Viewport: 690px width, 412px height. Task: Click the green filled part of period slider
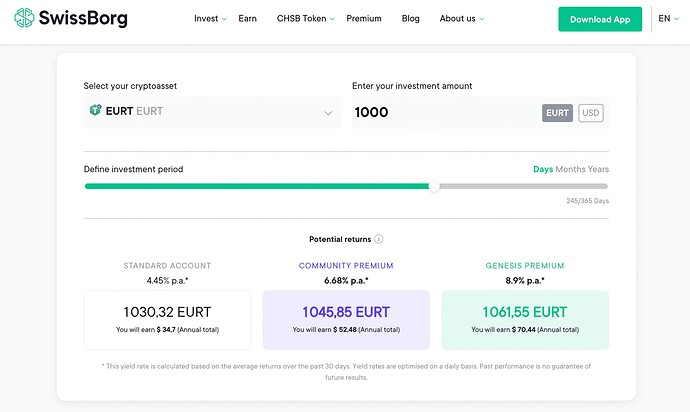pos(257,186)
